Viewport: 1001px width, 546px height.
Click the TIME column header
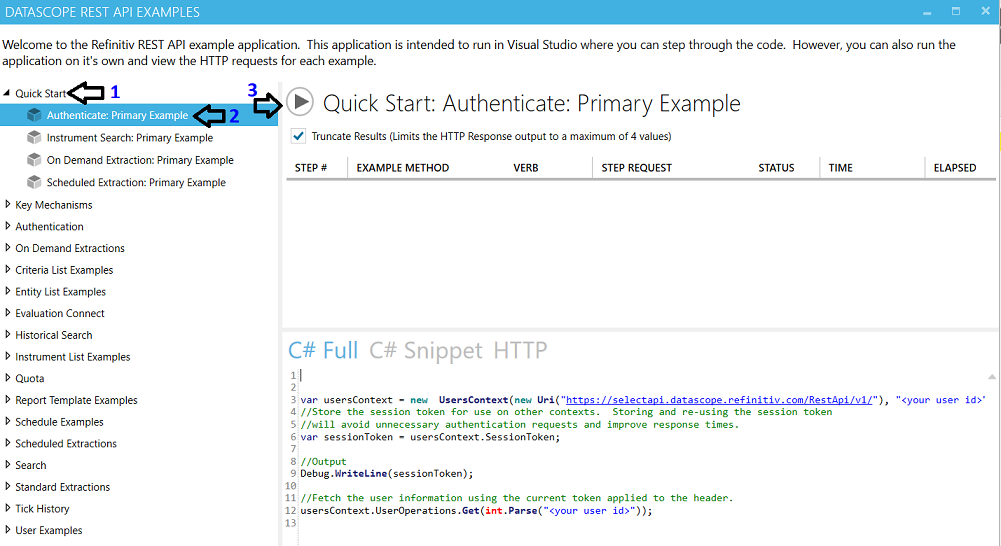point(841,168)
